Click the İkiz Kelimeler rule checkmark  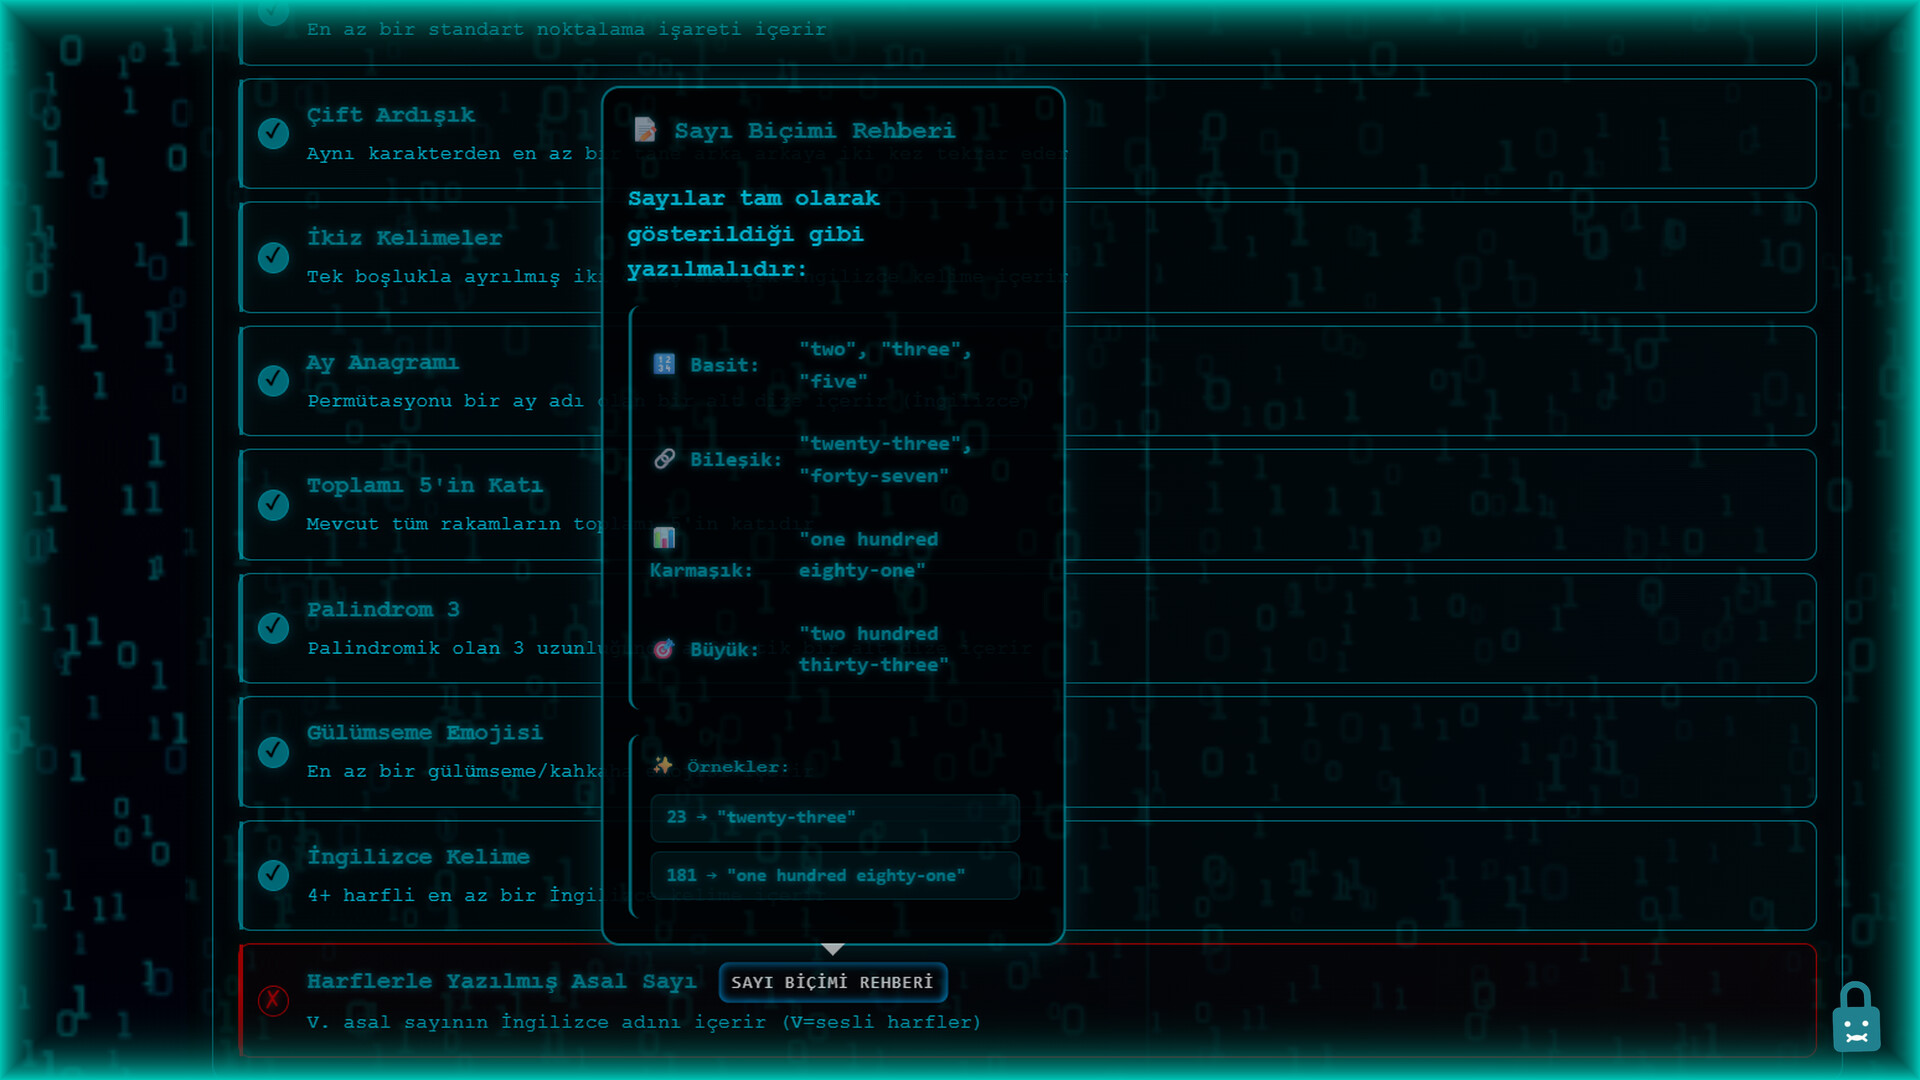point(273,257)
